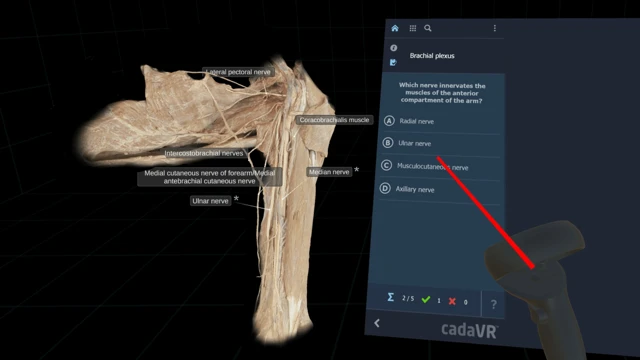Viewport: 640px width, 360px height.
Task: Open the question mark help button
Action: (493, 304)
